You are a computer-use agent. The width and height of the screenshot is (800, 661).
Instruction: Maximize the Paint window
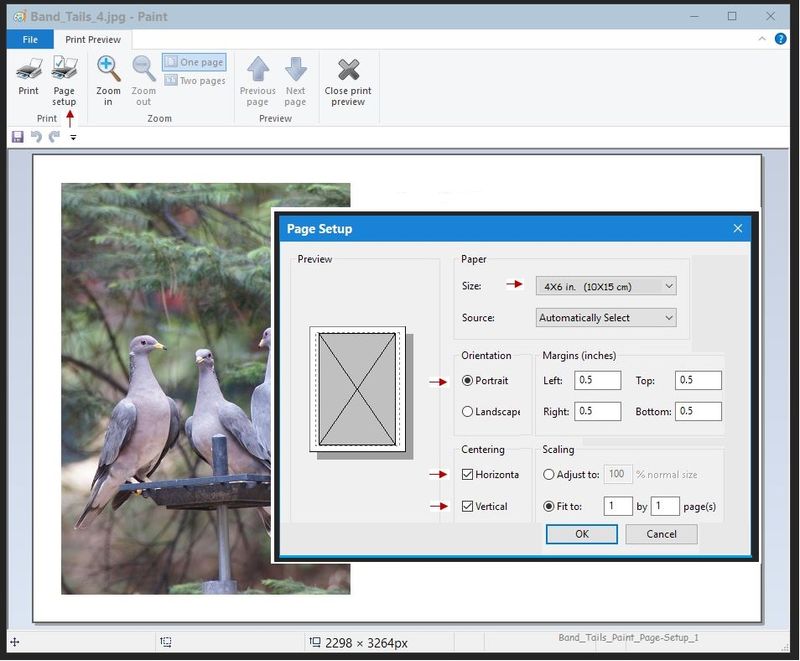point(732,16)
